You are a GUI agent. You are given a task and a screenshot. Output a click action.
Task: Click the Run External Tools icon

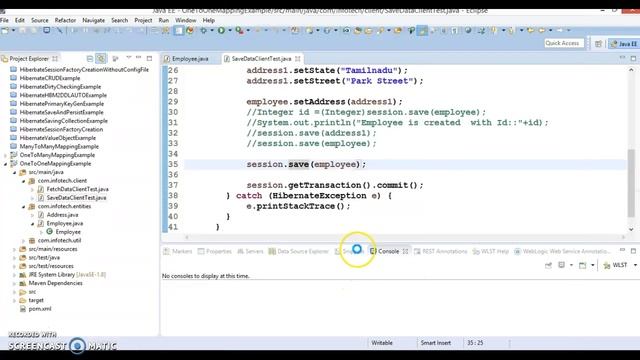point(239,30)
